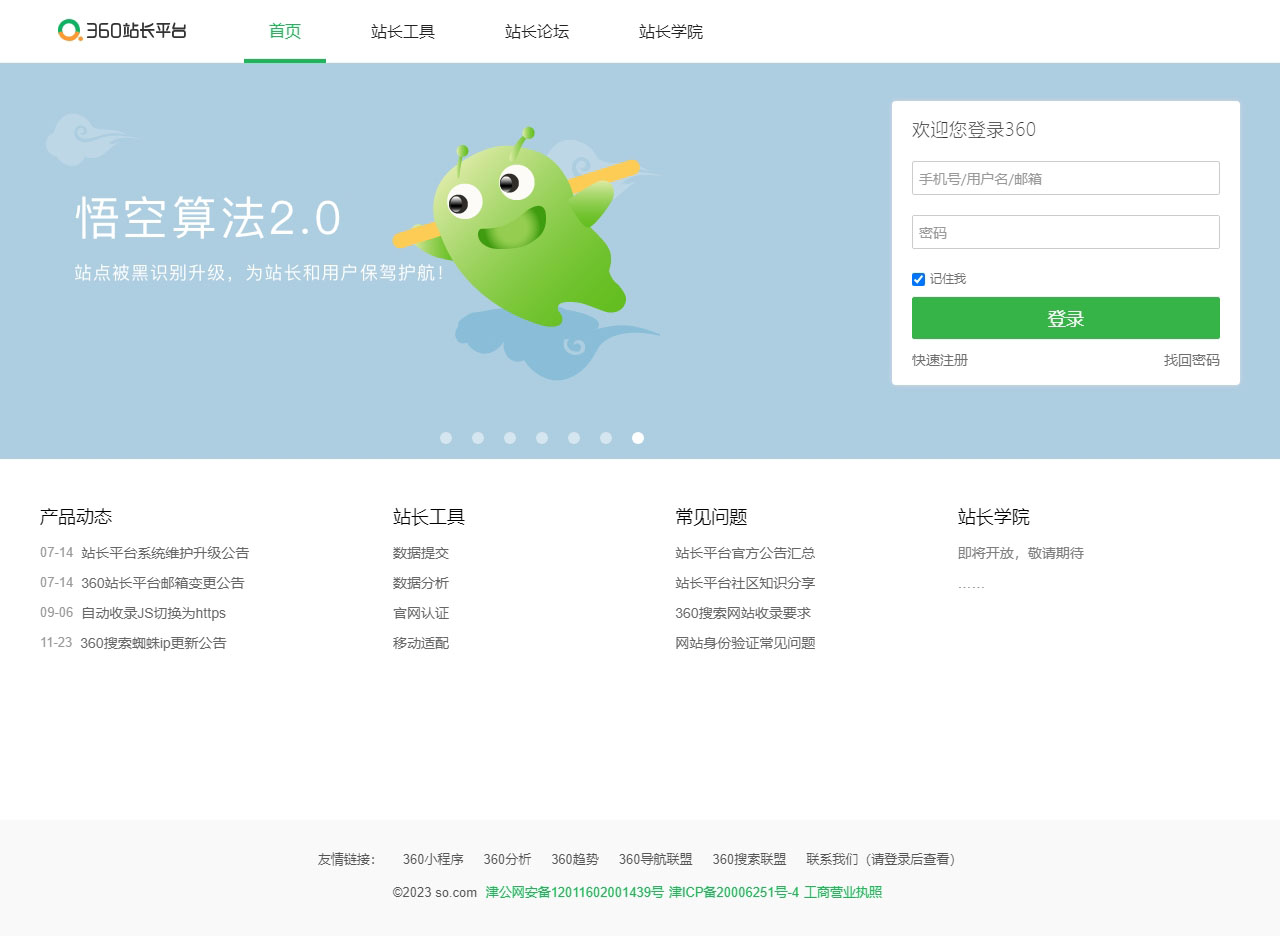
Task: Go to the 站长学院 navigation tab
Action: pyautogui.click(x=671, y=32)
